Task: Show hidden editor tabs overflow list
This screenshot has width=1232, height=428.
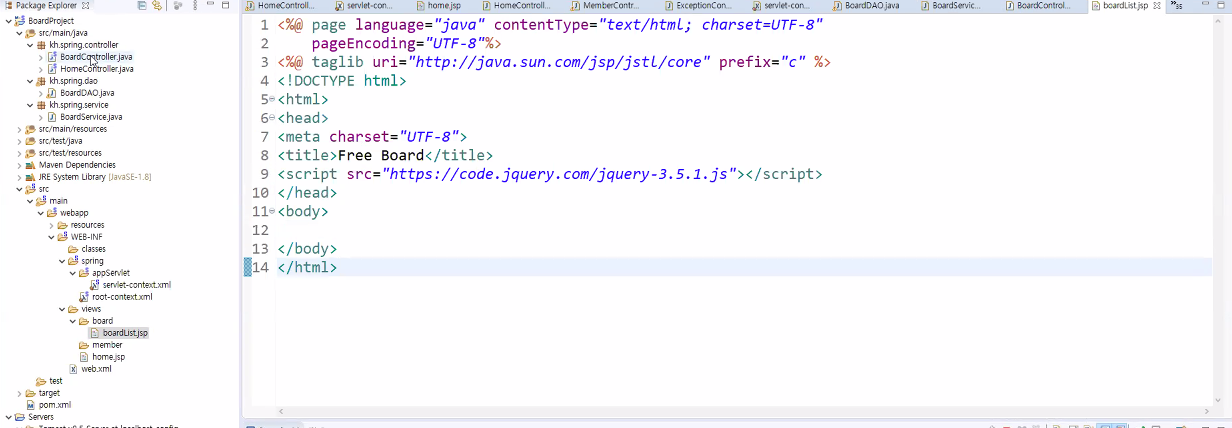Action: pyautogui.click(x=1177, y=6)
